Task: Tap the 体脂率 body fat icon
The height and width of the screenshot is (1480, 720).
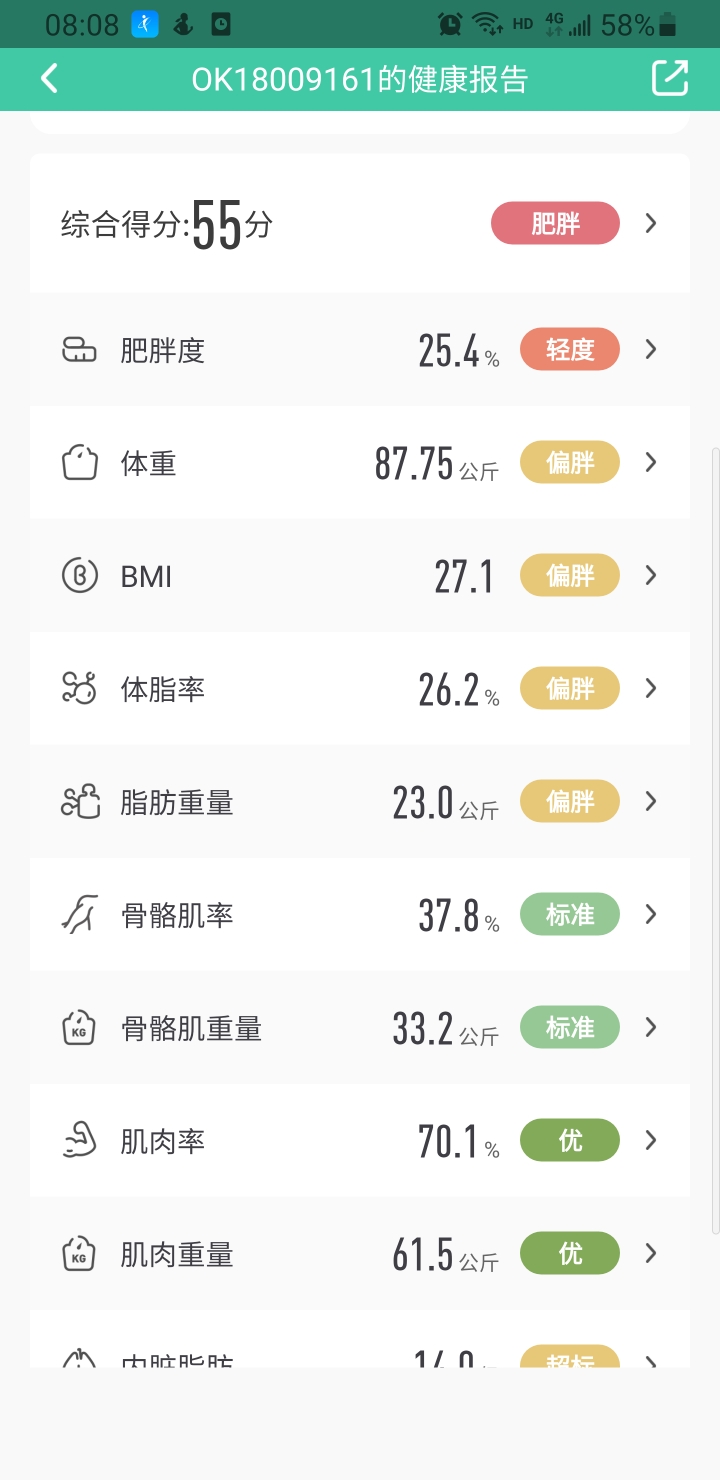Action: pos(80,689)
